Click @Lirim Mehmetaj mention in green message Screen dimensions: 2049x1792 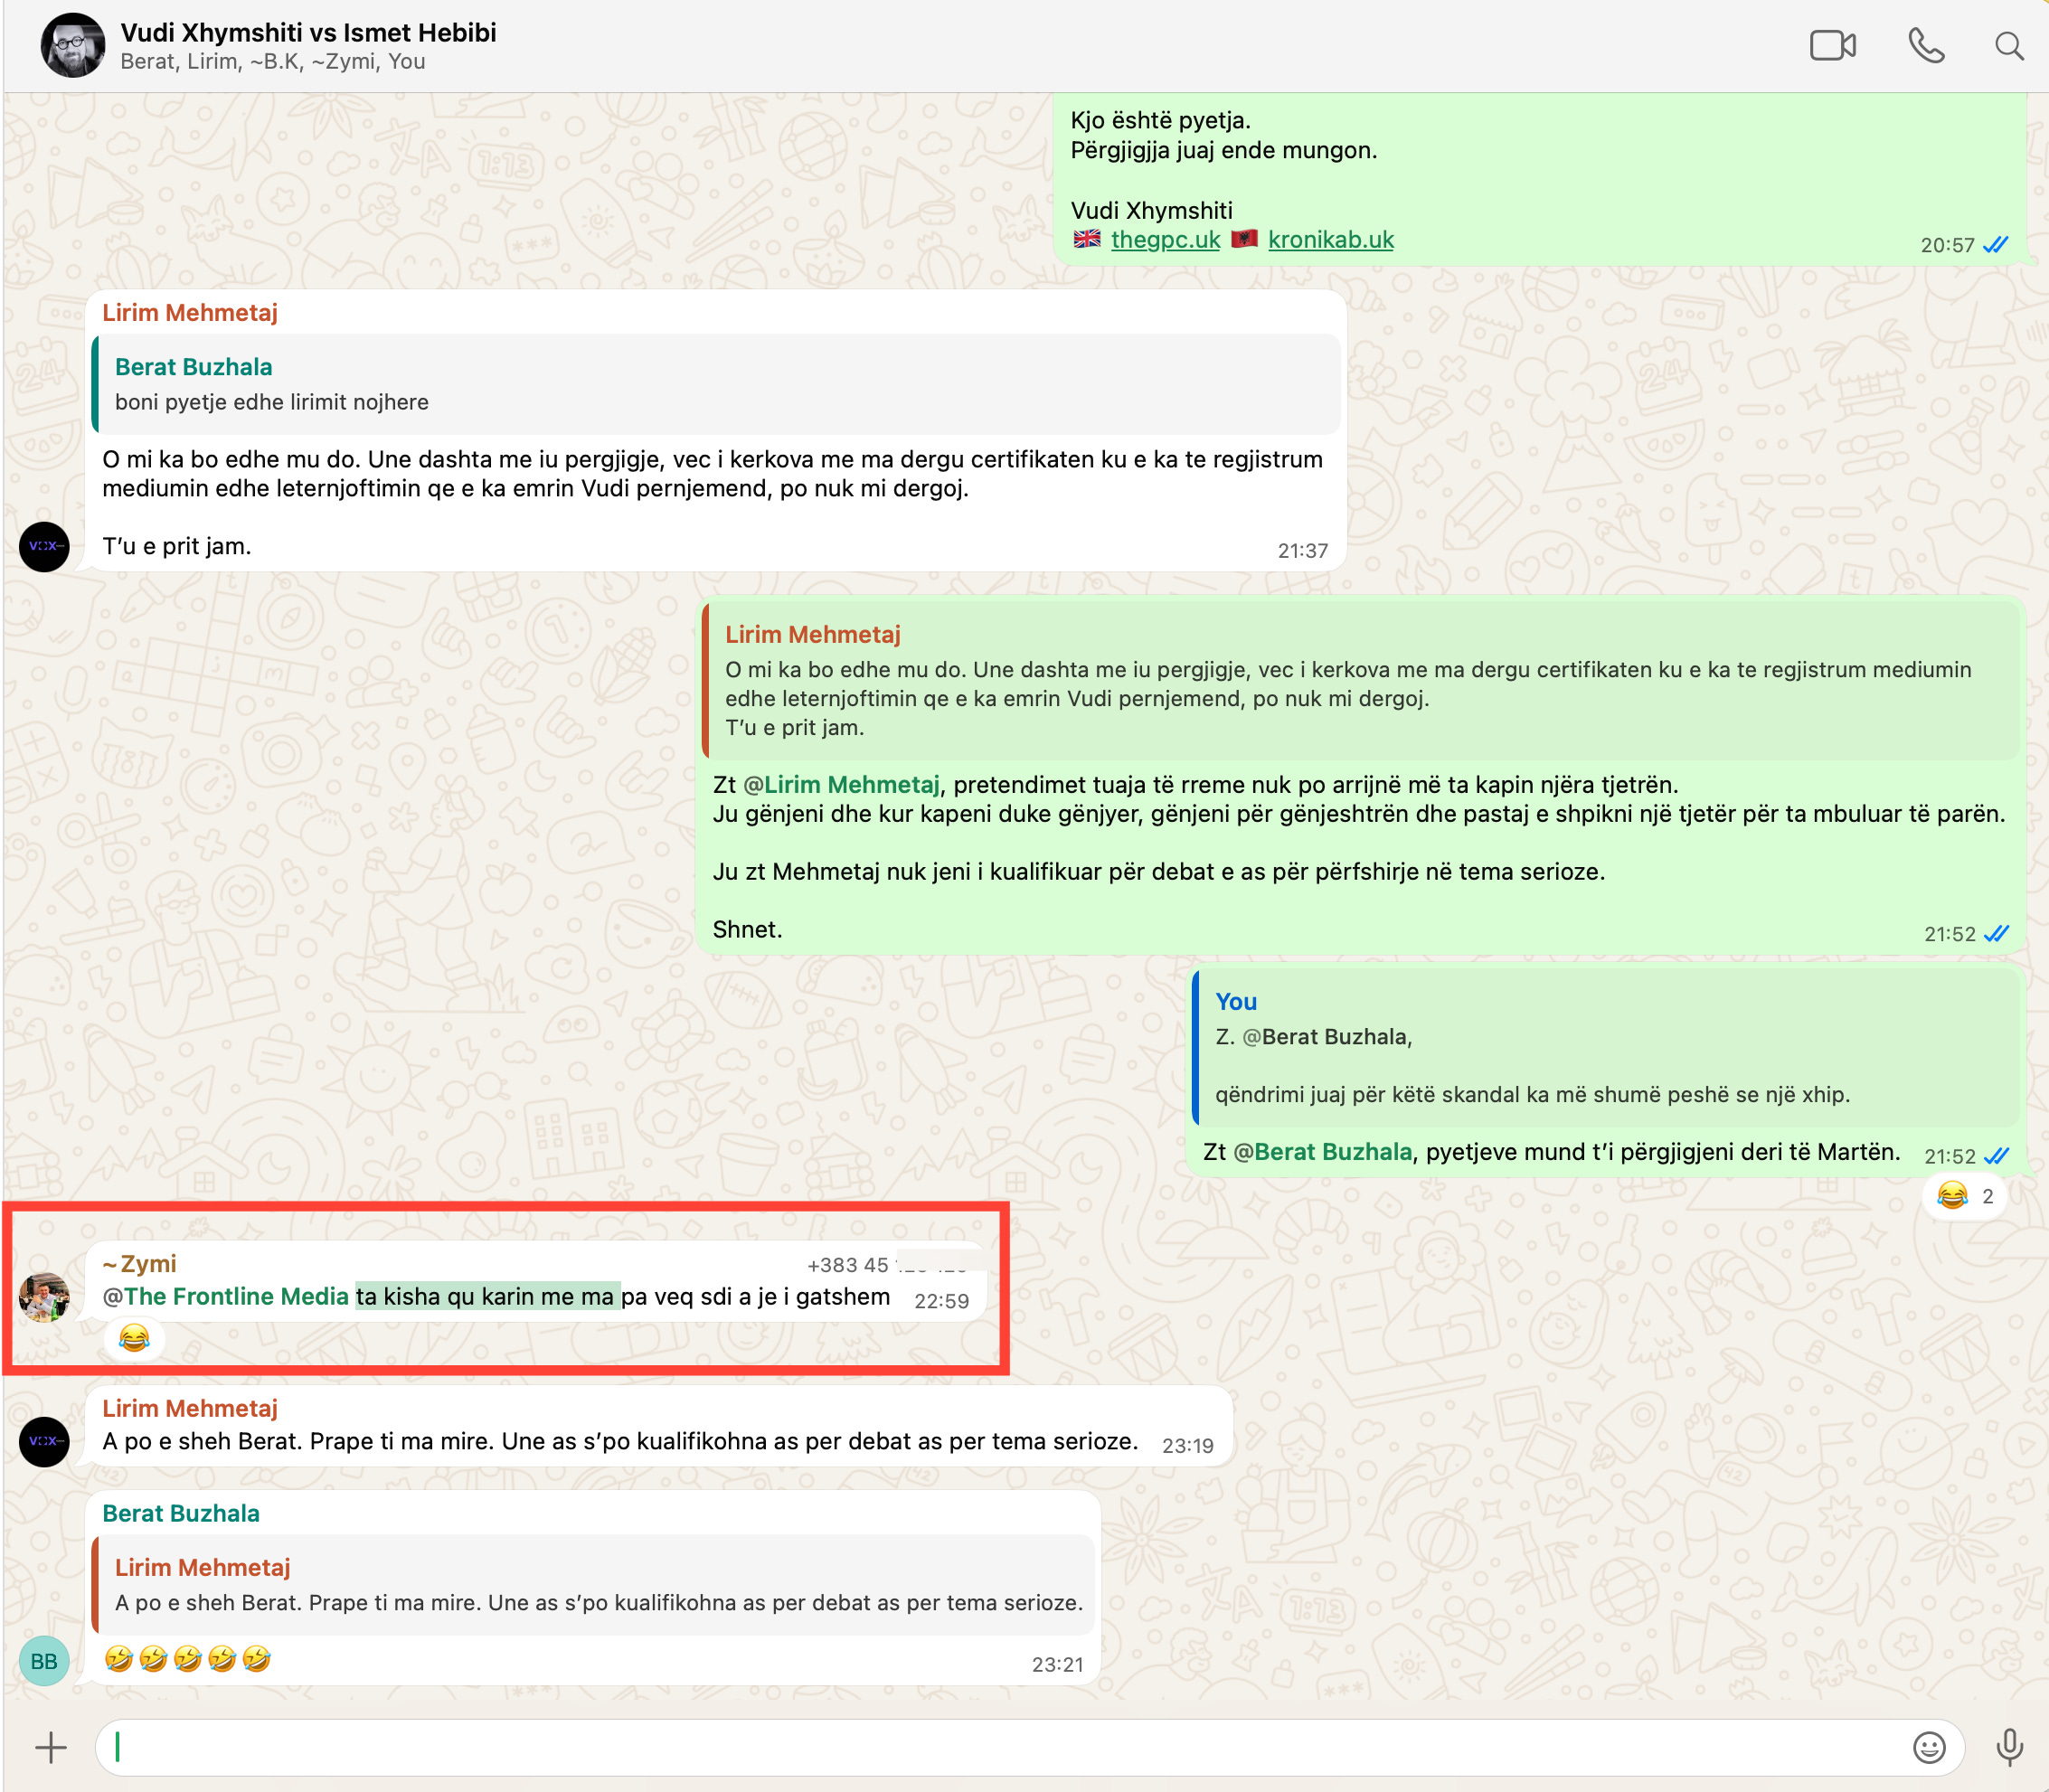(x=841, y=785)
